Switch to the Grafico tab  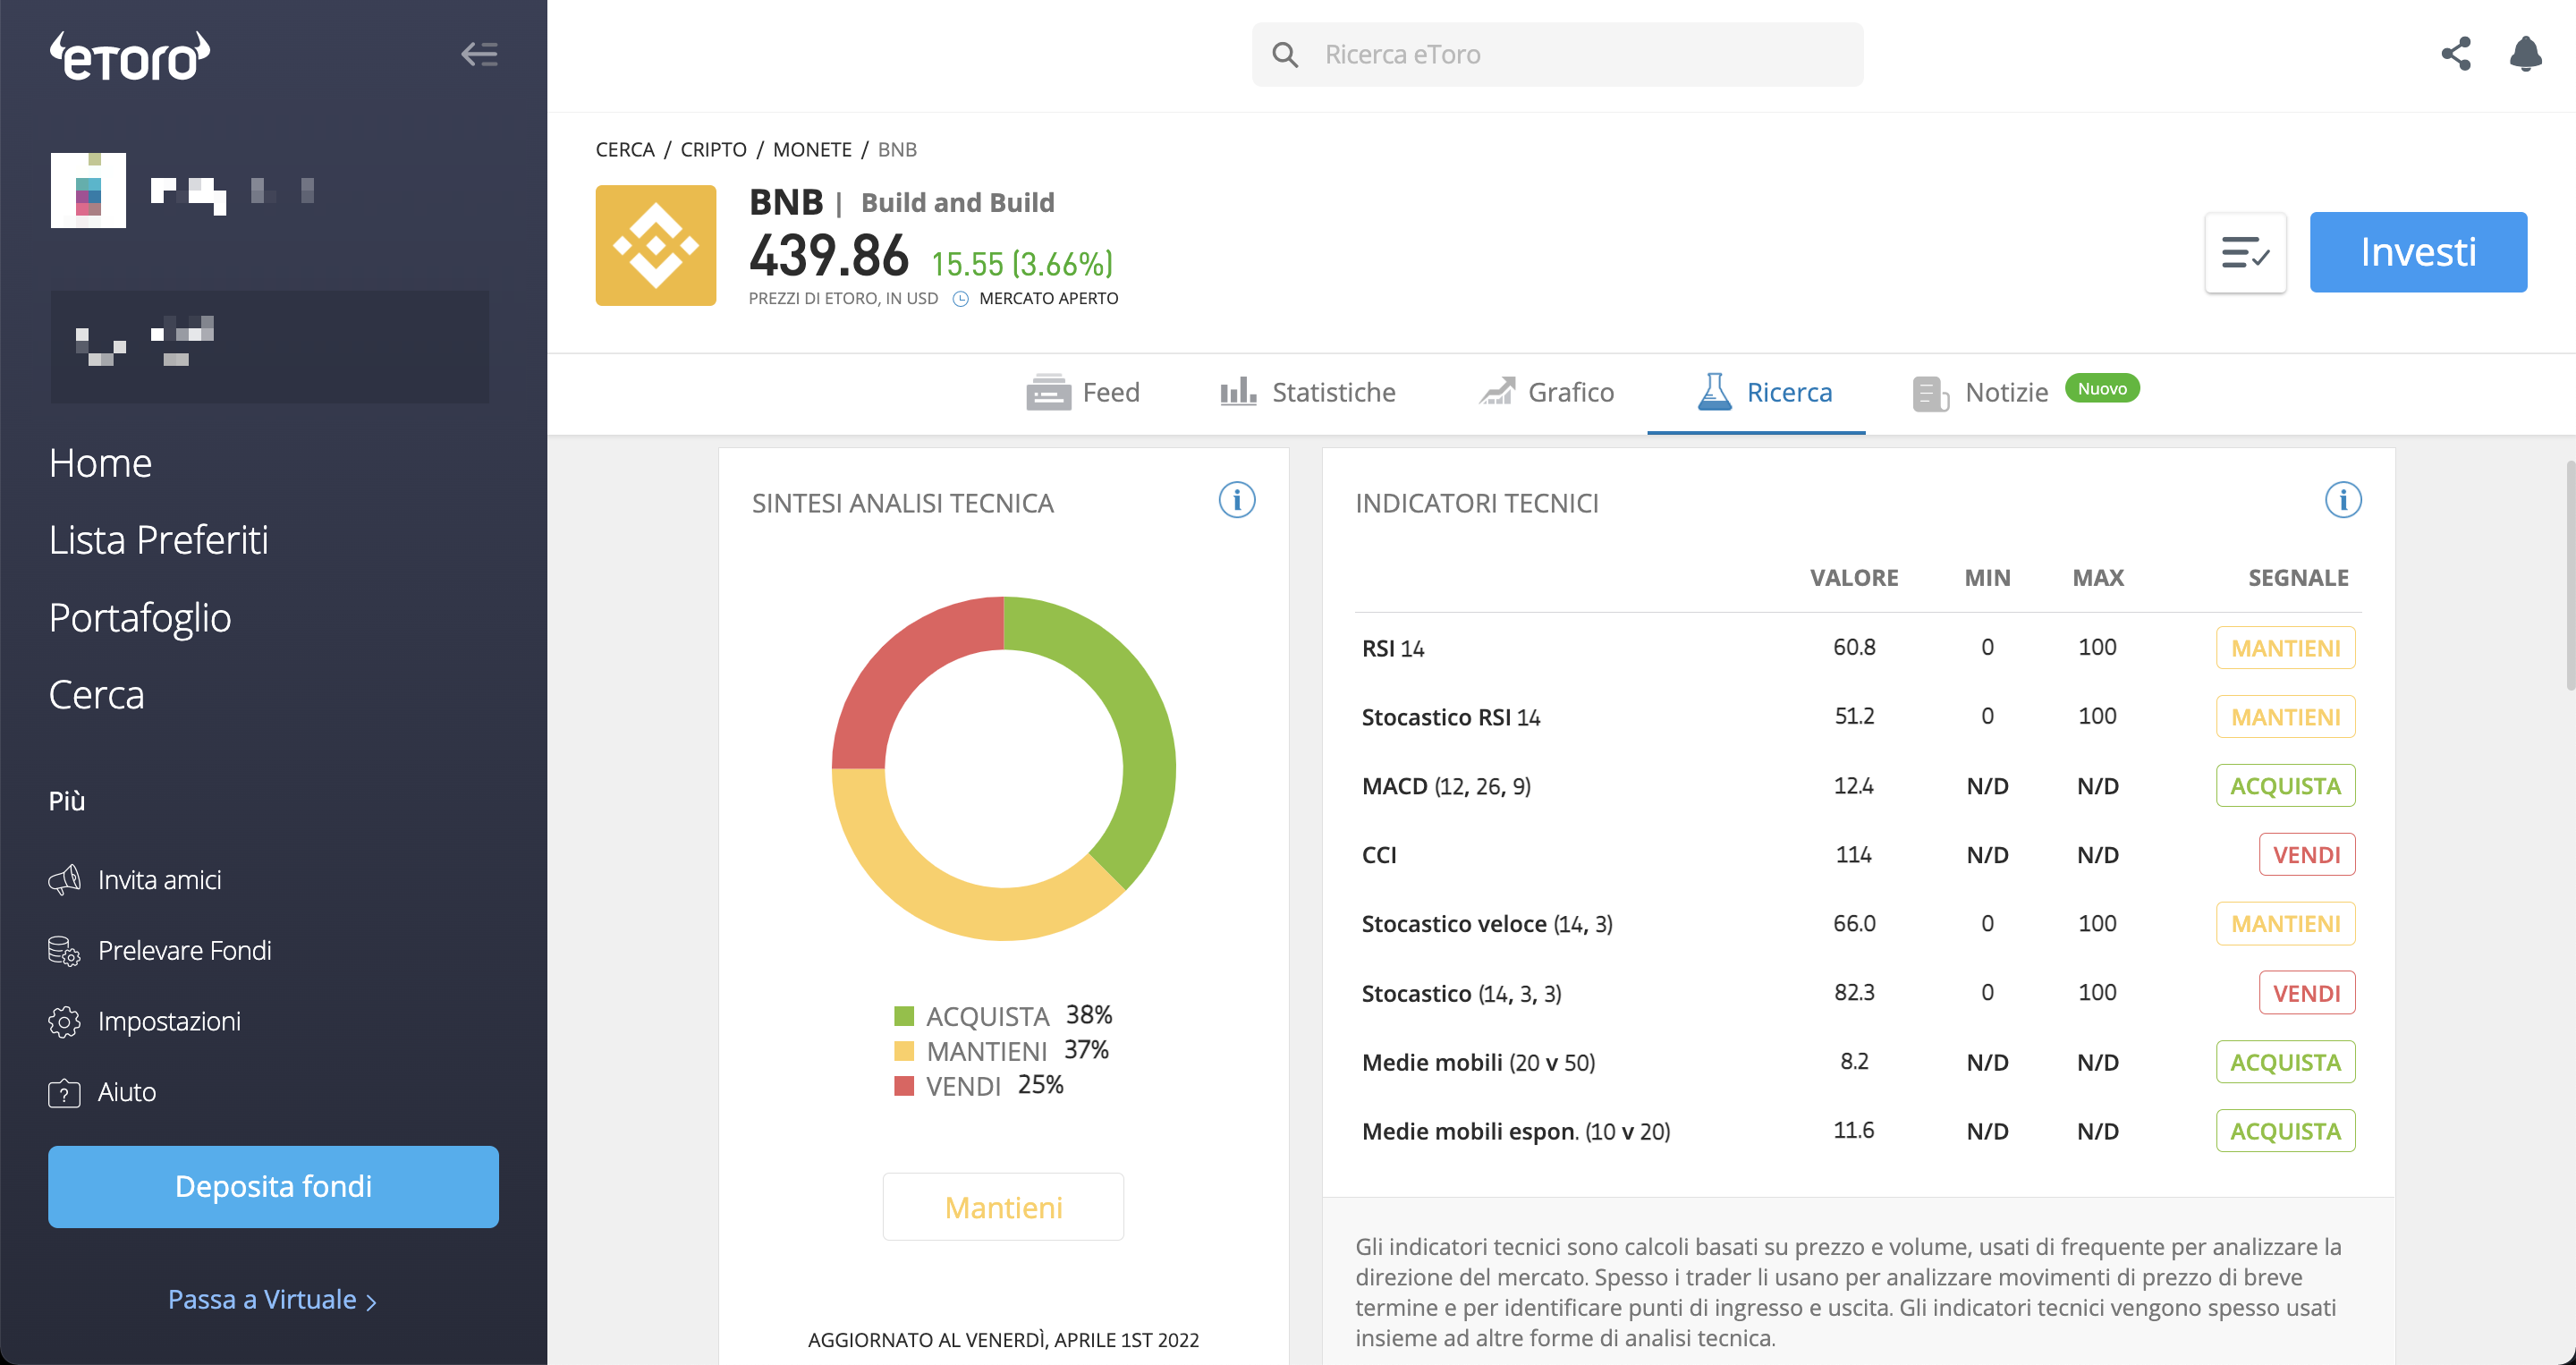pyautogui.click(x=1546, y=392)
